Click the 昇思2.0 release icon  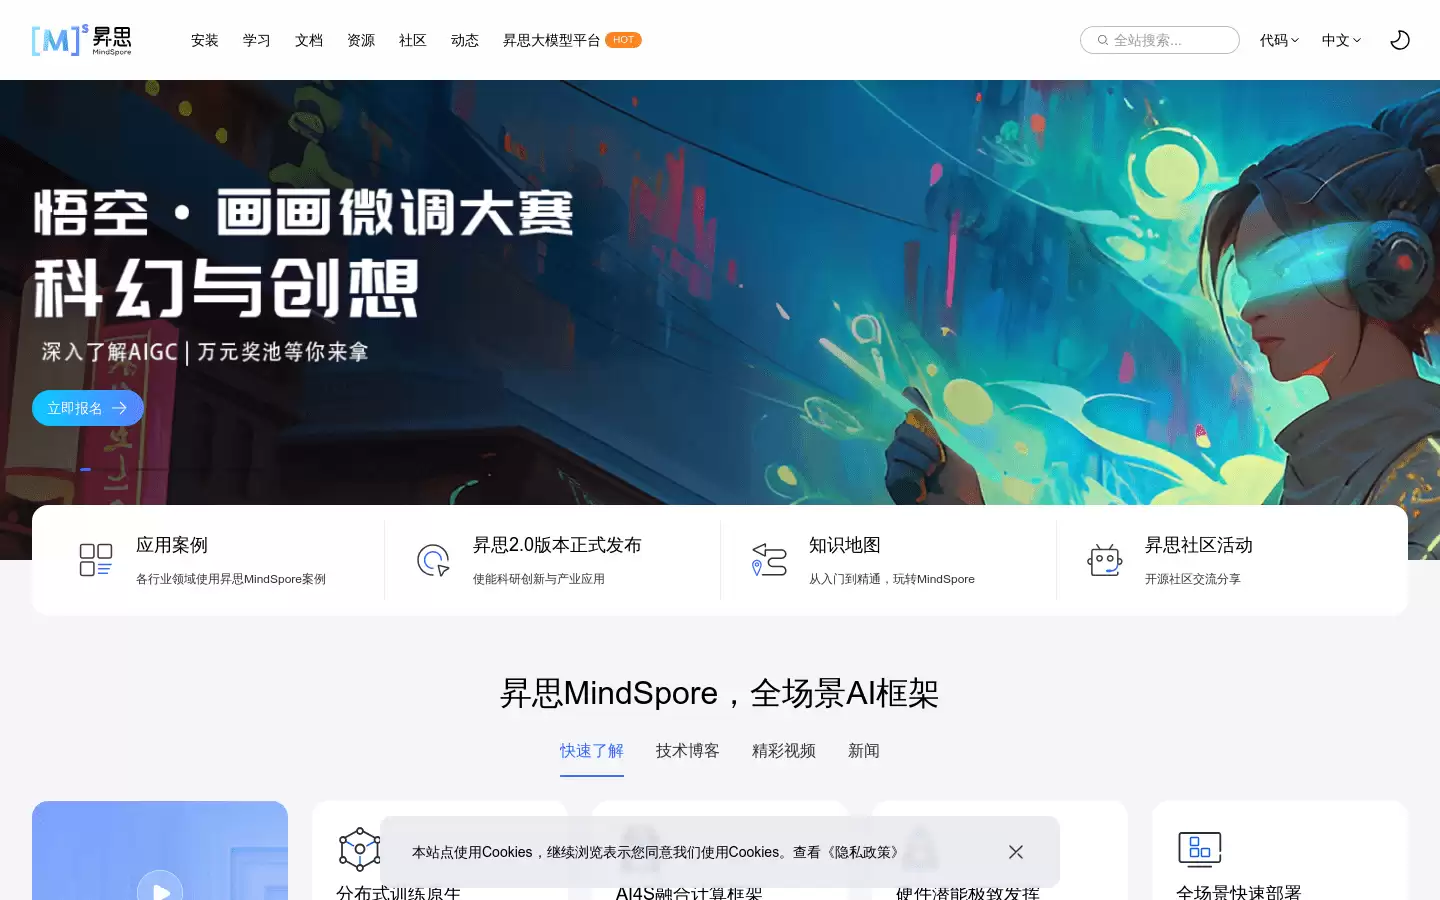click(433, 560)
